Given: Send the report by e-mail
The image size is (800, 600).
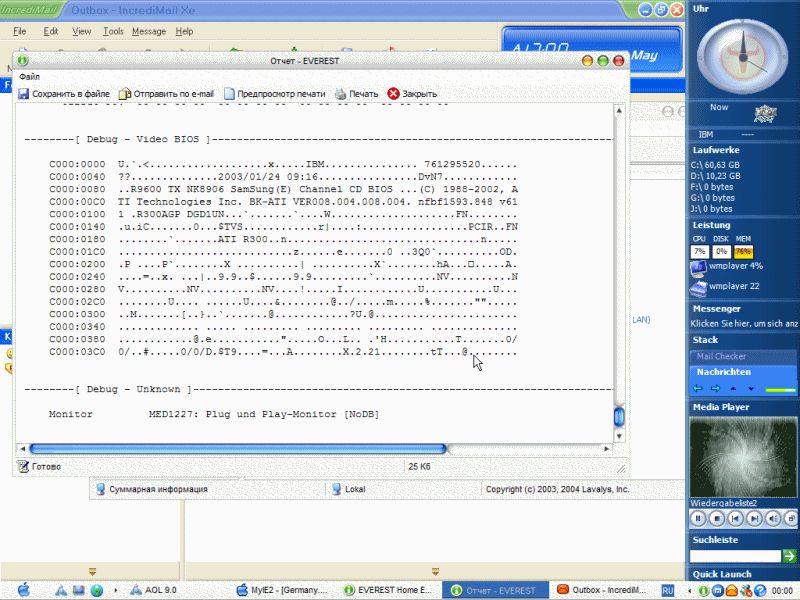Looking at the screenshot, I should 166,94.
